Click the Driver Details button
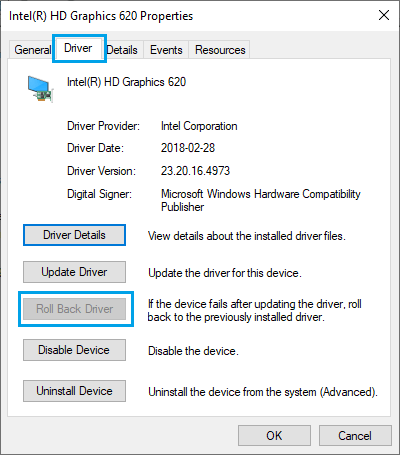The width and height of the screenshot is (400, 455). tap(74, 235)
